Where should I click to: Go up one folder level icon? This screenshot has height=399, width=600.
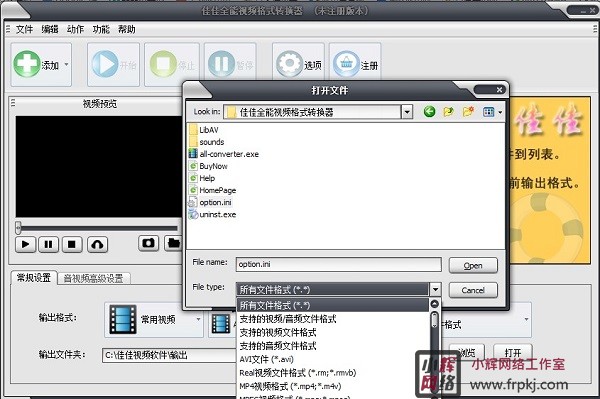[448, 112]
